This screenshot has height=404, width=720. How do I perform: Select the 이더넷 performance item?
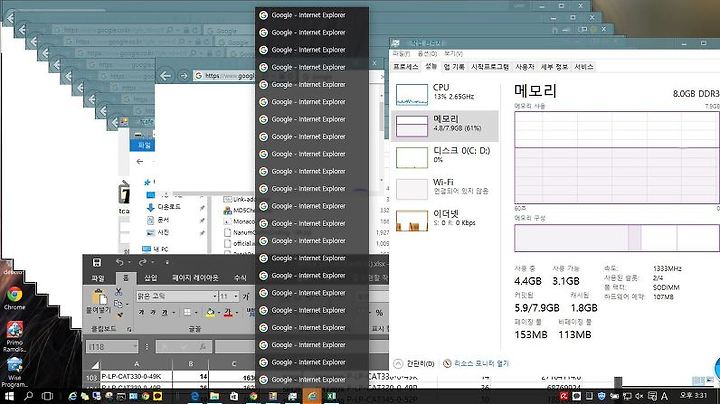pyautogui.click(x=444, y=220)
